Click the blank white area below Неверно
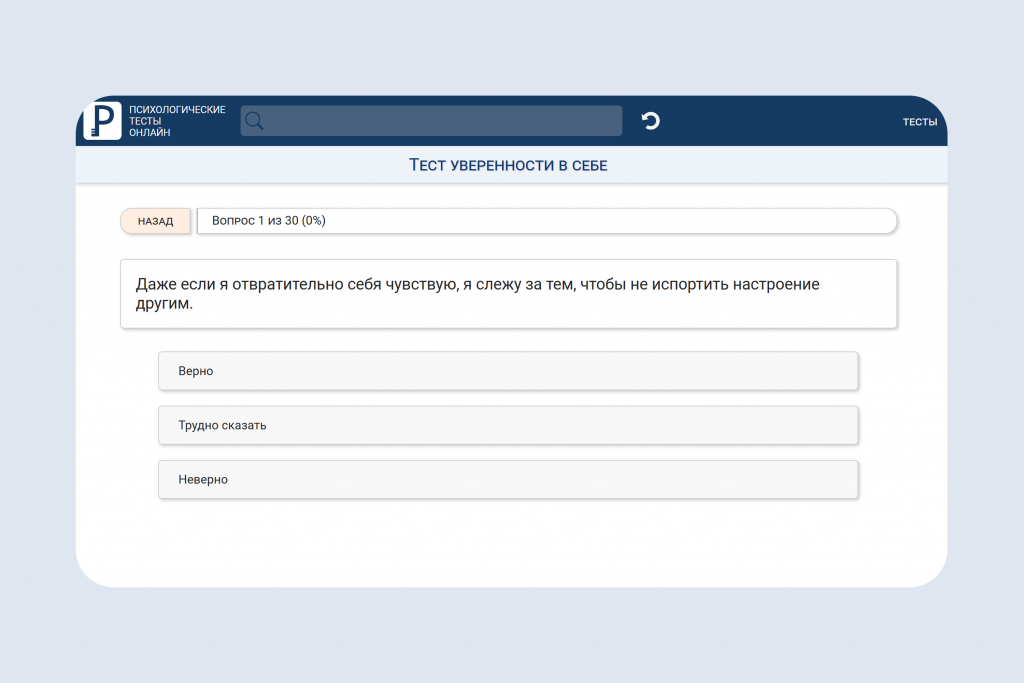The height and width of the screenshot is (683, 1024). [x=508, y=542]
